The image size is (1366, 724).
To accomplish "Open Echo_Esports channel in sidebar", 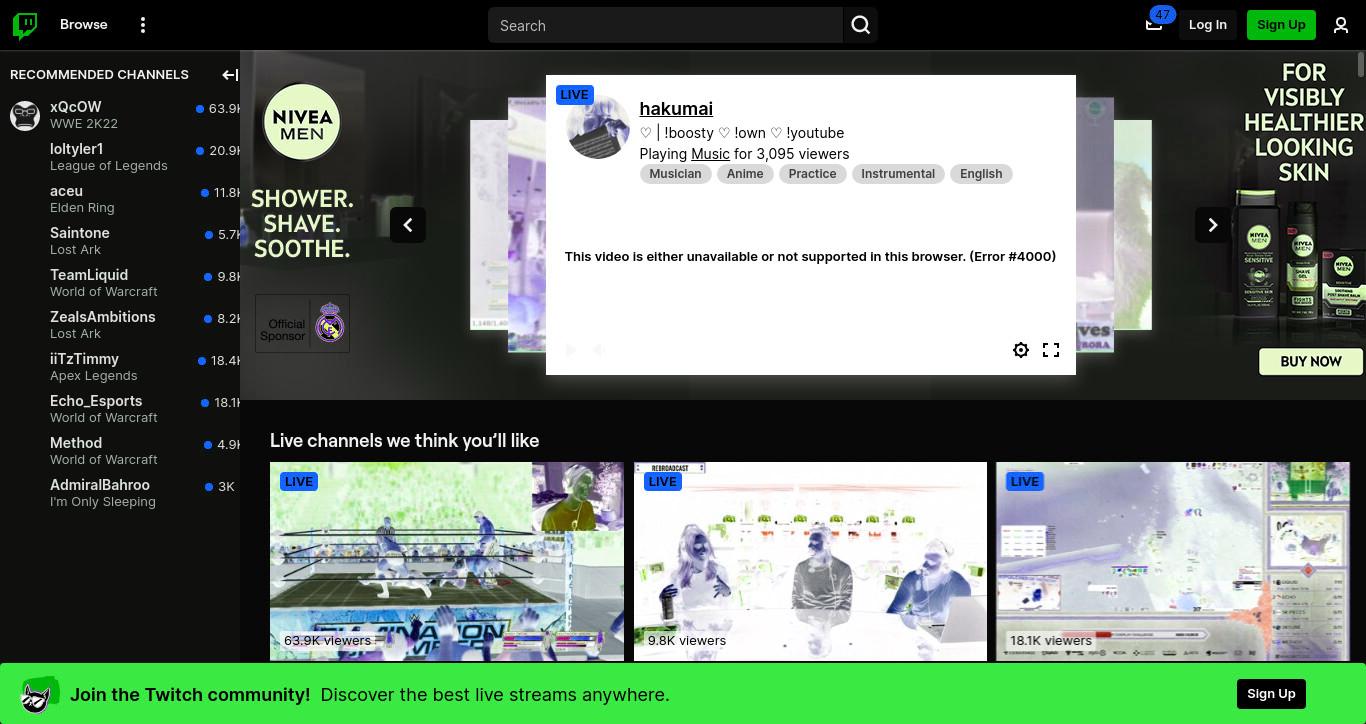I will pos(120,409).
